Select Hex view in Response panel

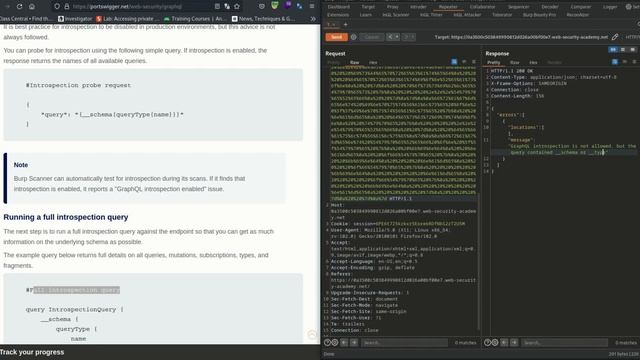coord(533,62)
